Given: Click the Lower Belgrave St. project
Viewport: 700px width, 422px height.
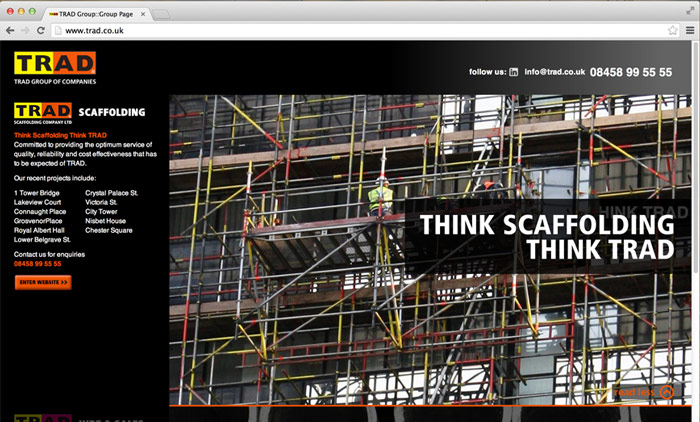Looking at the screenshot, I should click(x=42, y=240).
